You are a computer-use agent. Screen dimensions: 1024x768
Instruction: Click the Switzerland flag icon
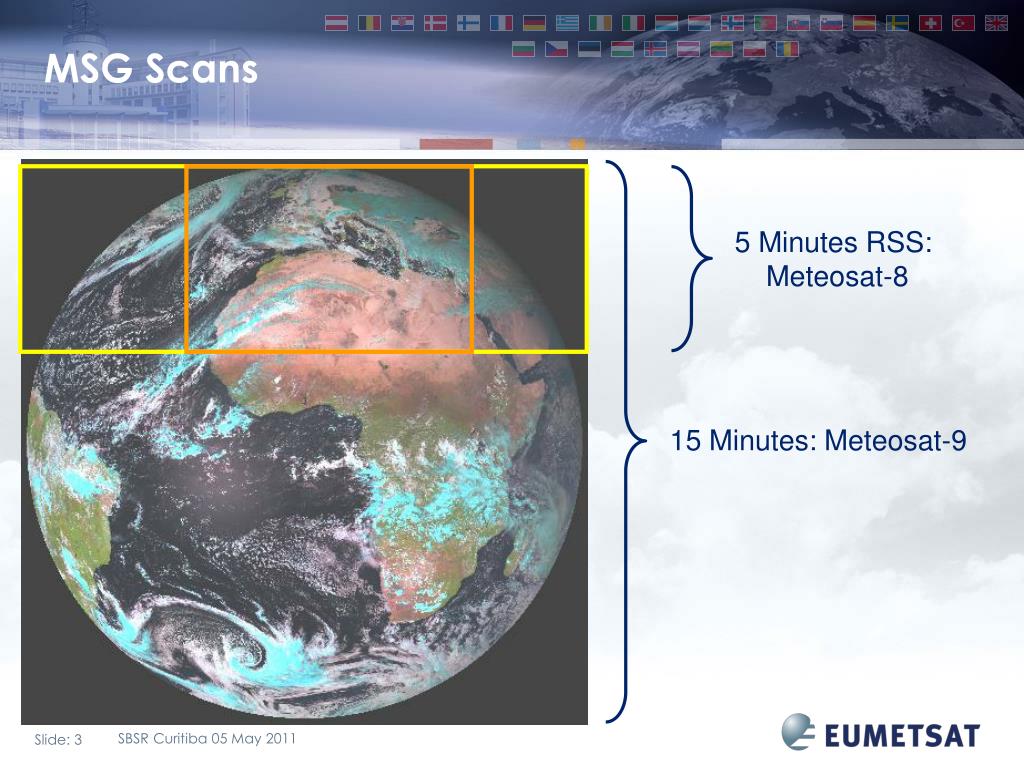930,24
